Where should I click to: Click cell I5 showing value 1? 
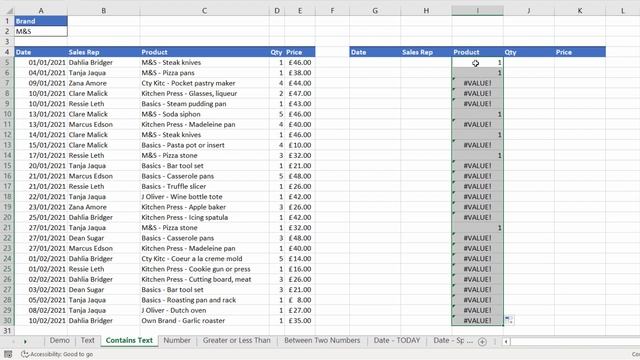pyautogui.click(x=477, y=62)
